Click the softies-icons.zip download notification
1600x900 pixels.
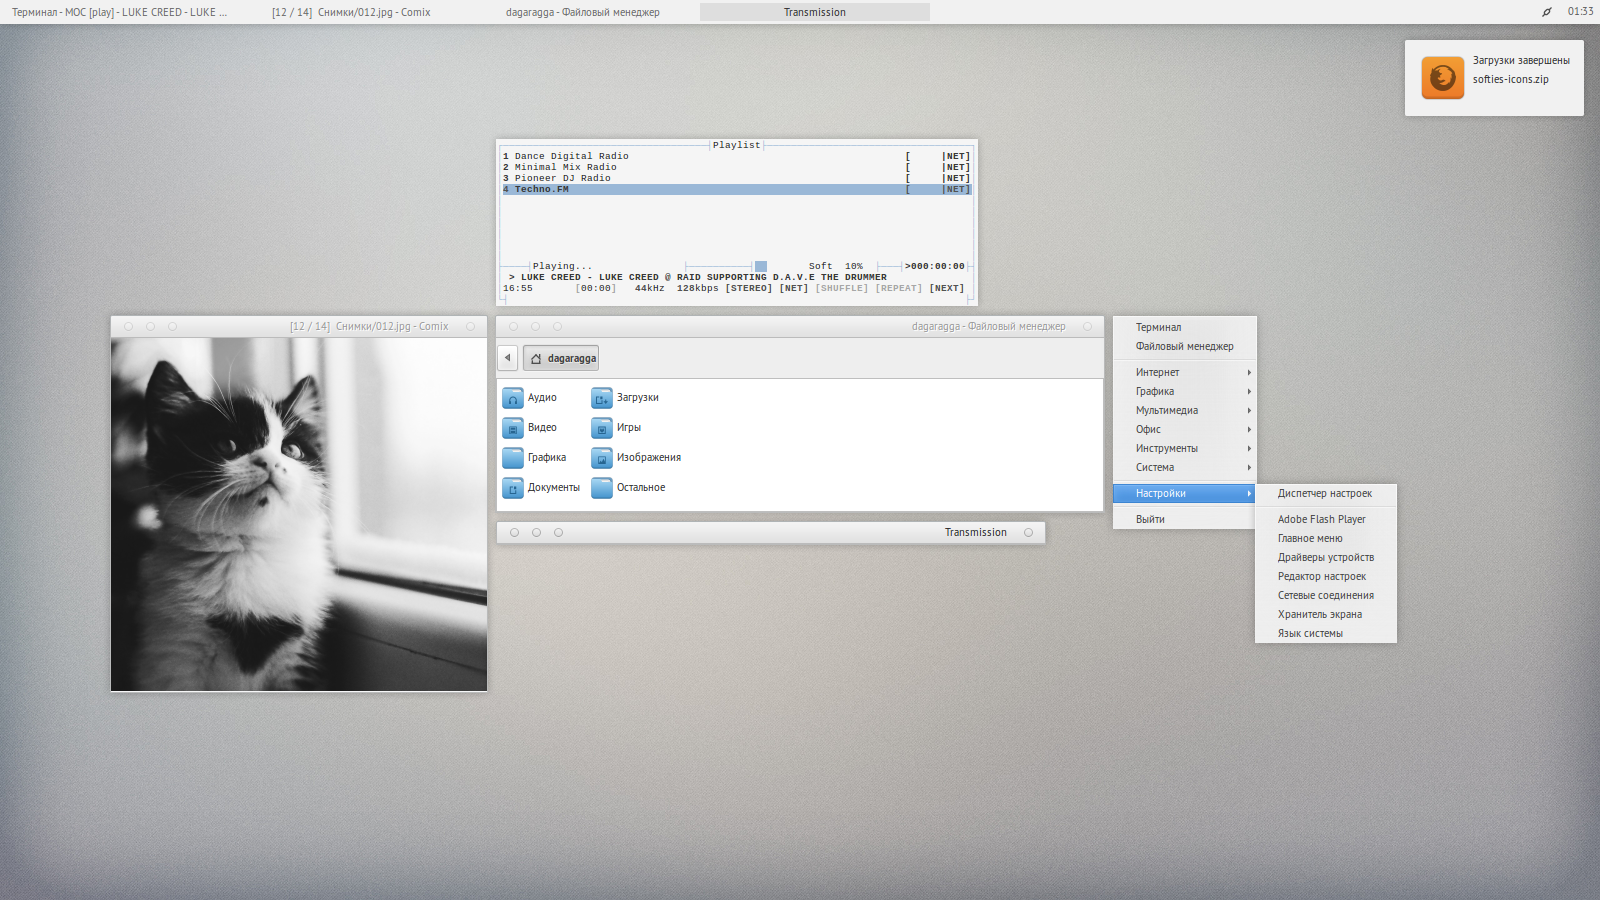[x=1494, y=78]
